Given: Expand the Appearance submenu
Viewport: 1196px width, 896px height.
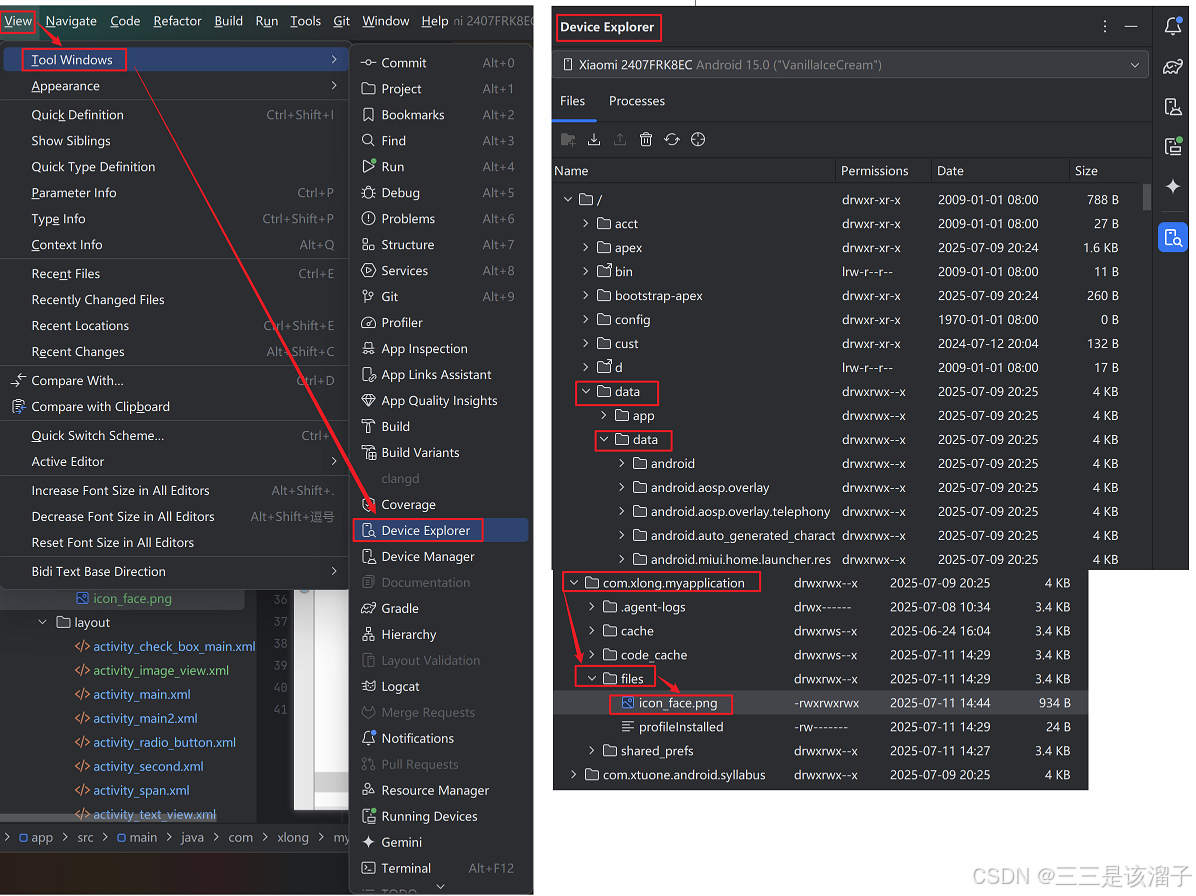Looking at the screenshot, I should coord(175,85).
